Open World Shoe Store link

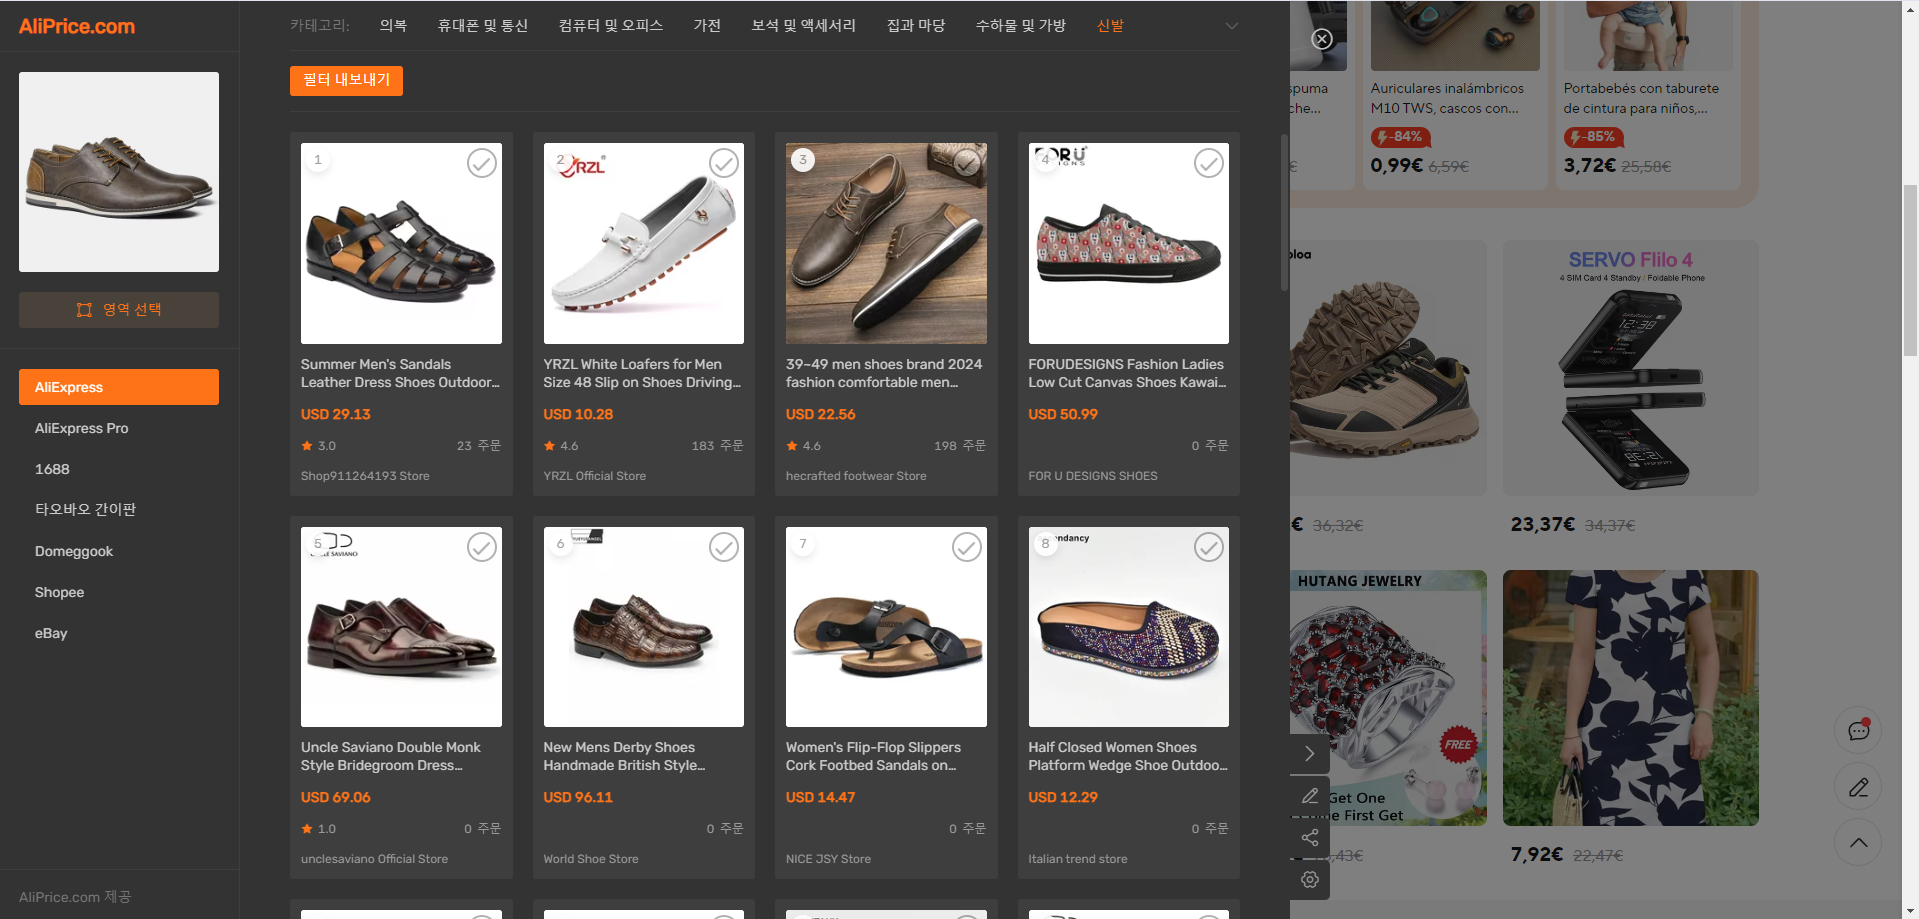[x=590, y=859]
